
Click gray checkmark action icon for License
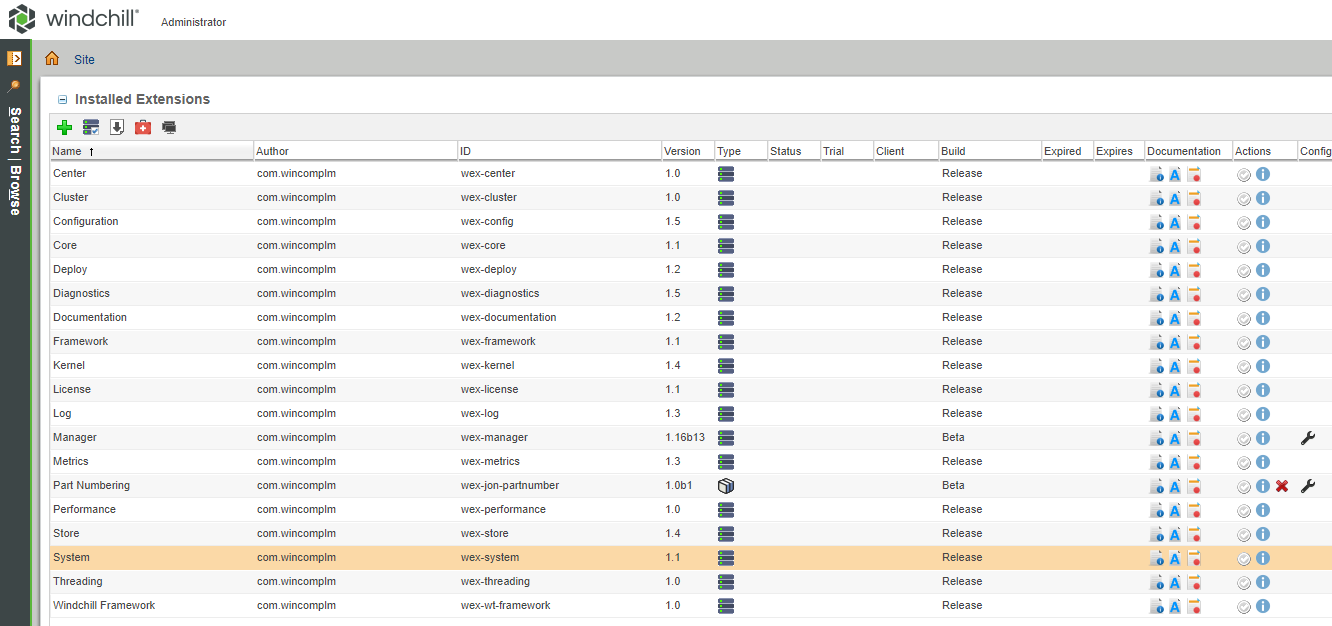[1244, 390]
